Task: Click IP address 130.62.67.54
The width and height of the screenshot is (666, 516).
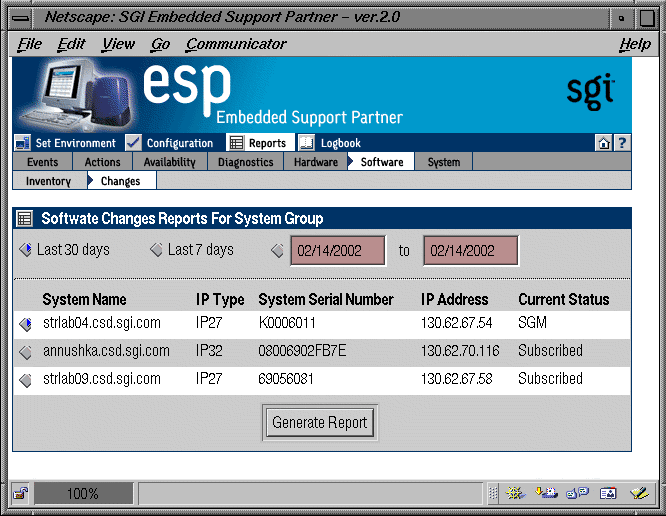Action: [457, 323]
